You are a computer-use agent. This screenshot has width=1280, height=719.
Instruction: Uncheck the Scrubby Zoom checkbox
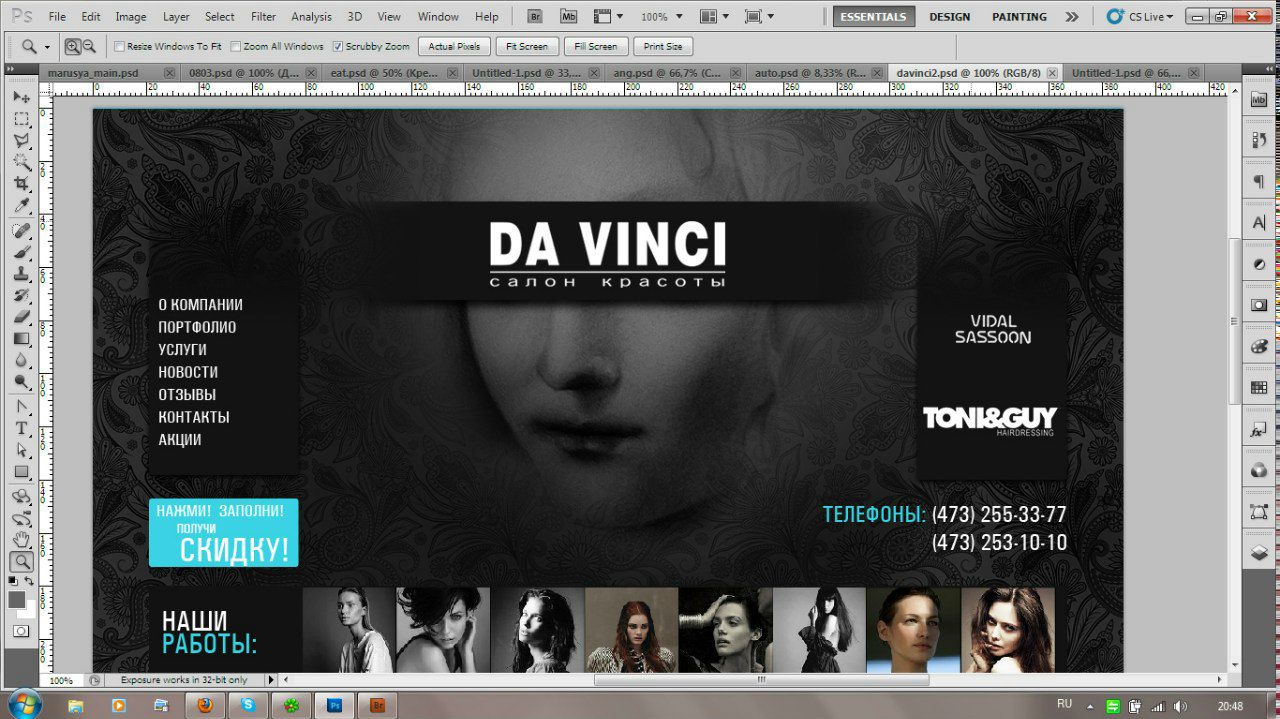coord(337,47)
